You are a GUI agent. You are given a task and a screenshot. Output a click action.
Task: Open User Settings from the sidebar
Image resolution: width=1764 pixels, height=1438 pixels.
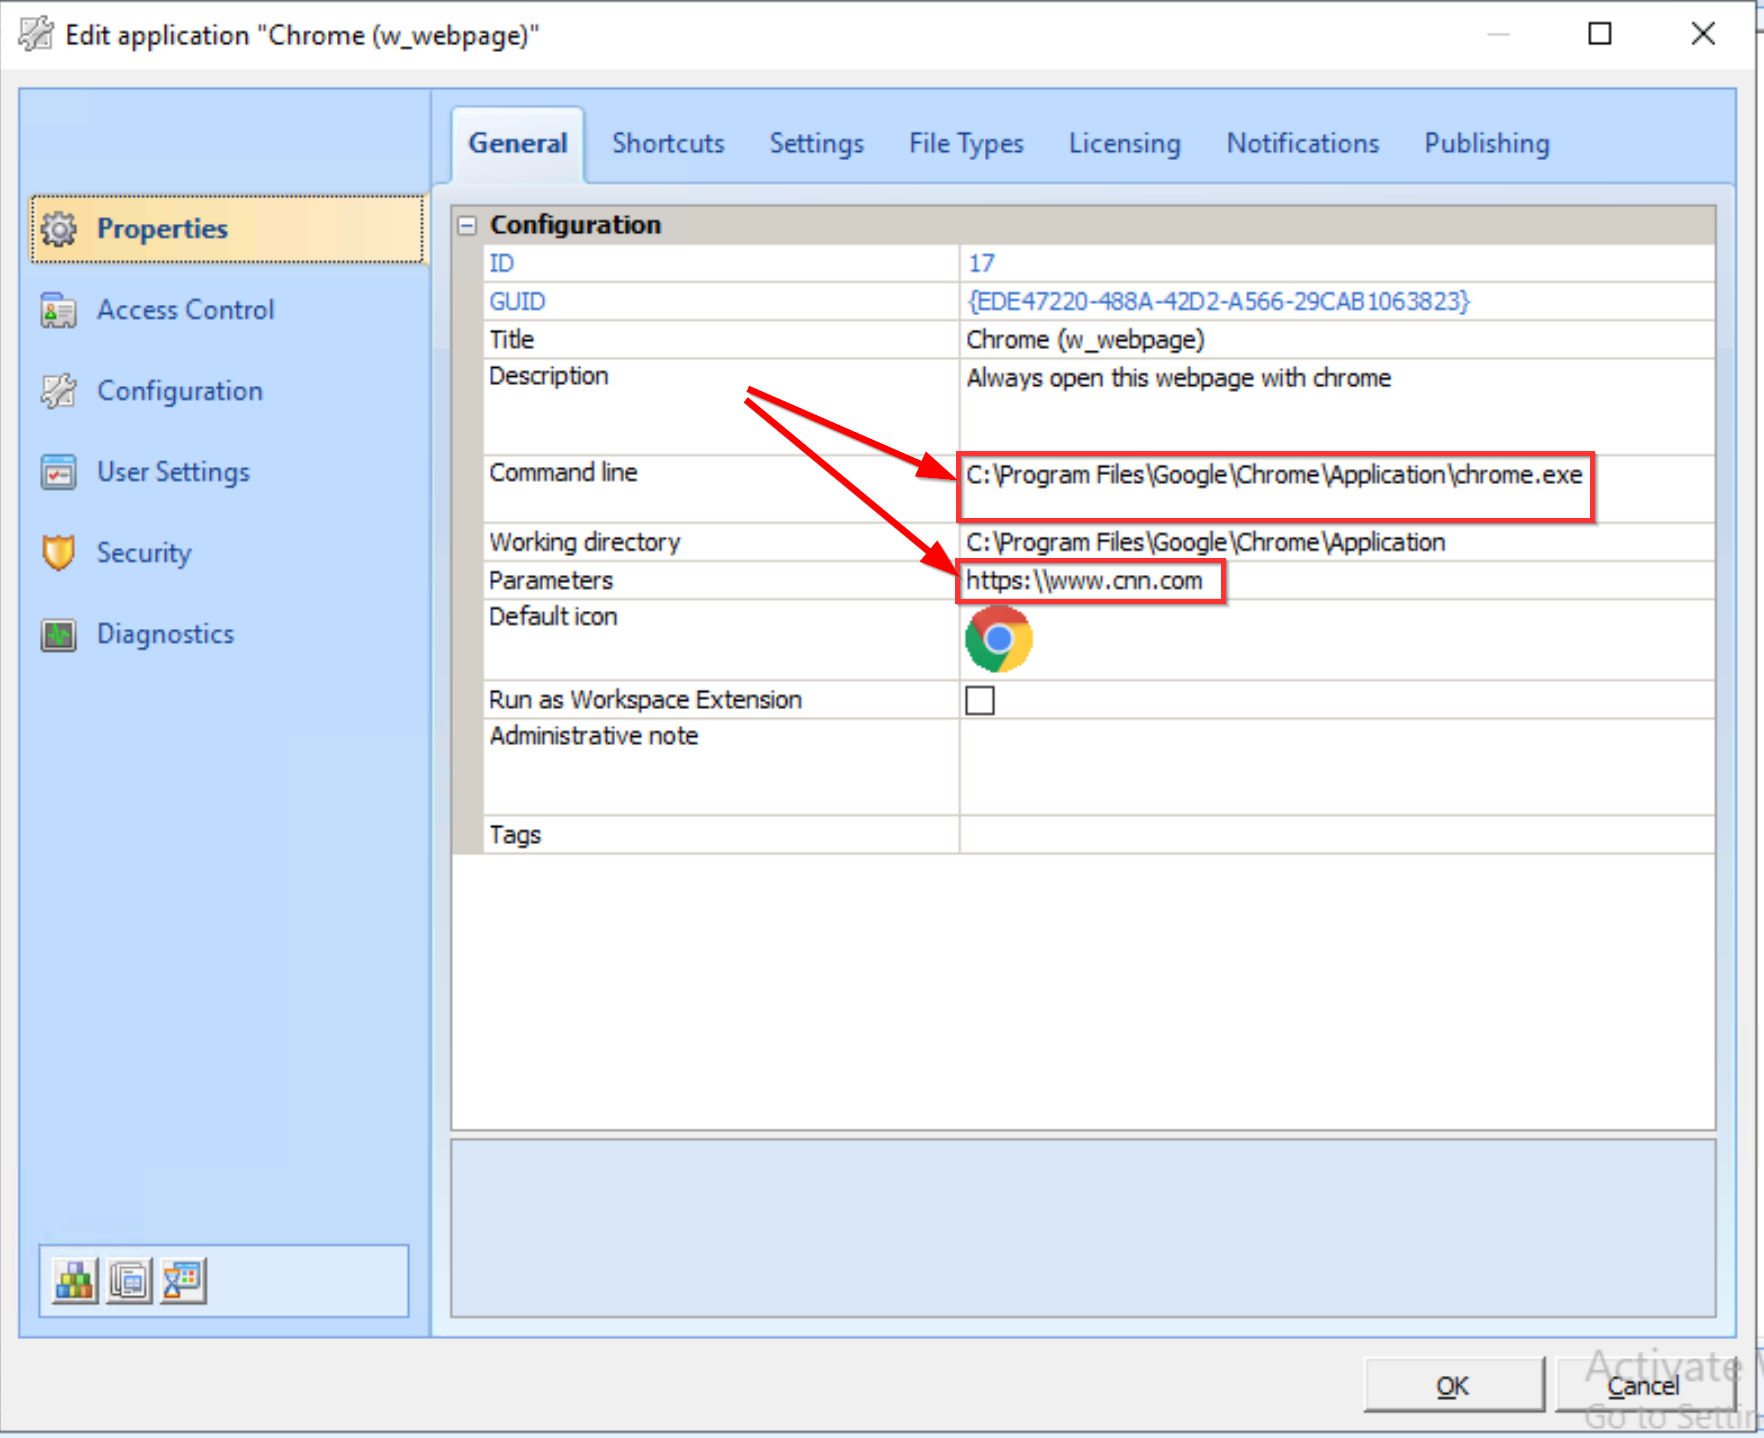(173, 472)
